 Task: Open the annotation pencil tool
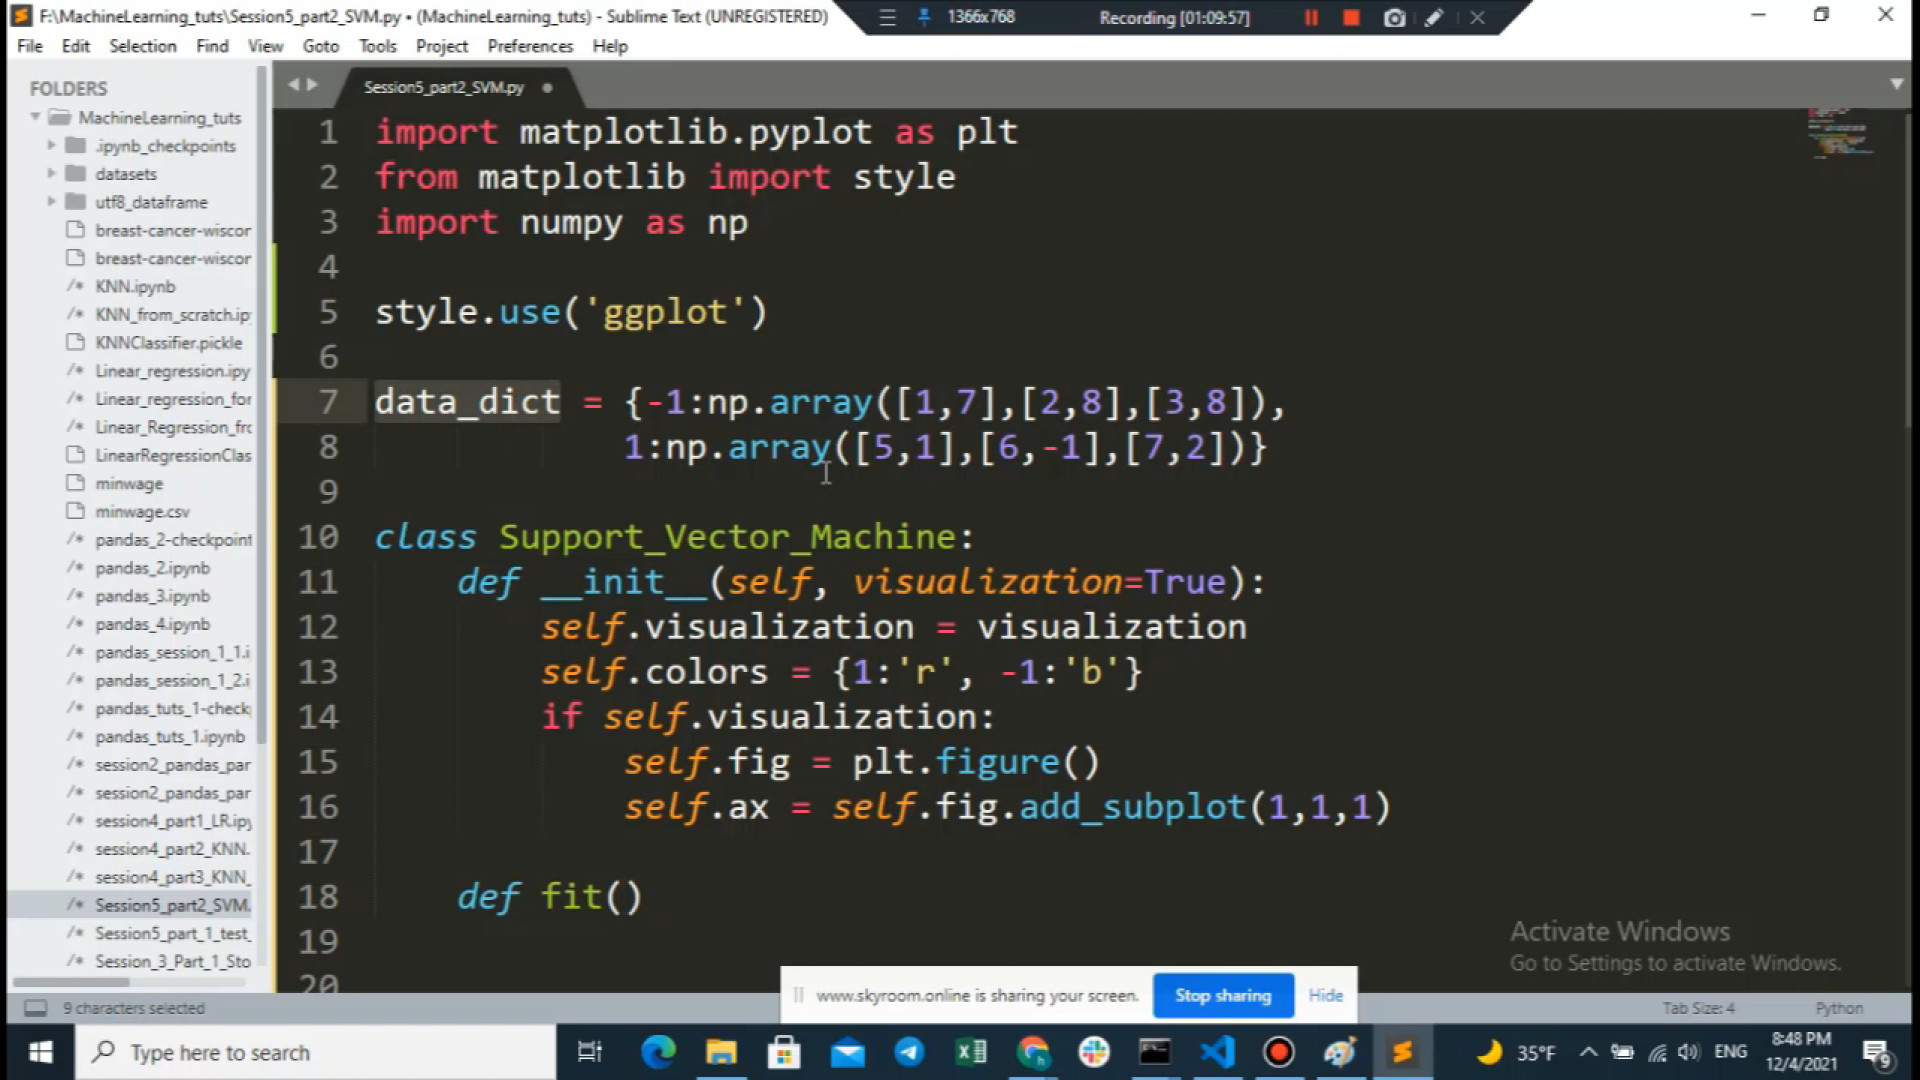tap(1435, 17)
